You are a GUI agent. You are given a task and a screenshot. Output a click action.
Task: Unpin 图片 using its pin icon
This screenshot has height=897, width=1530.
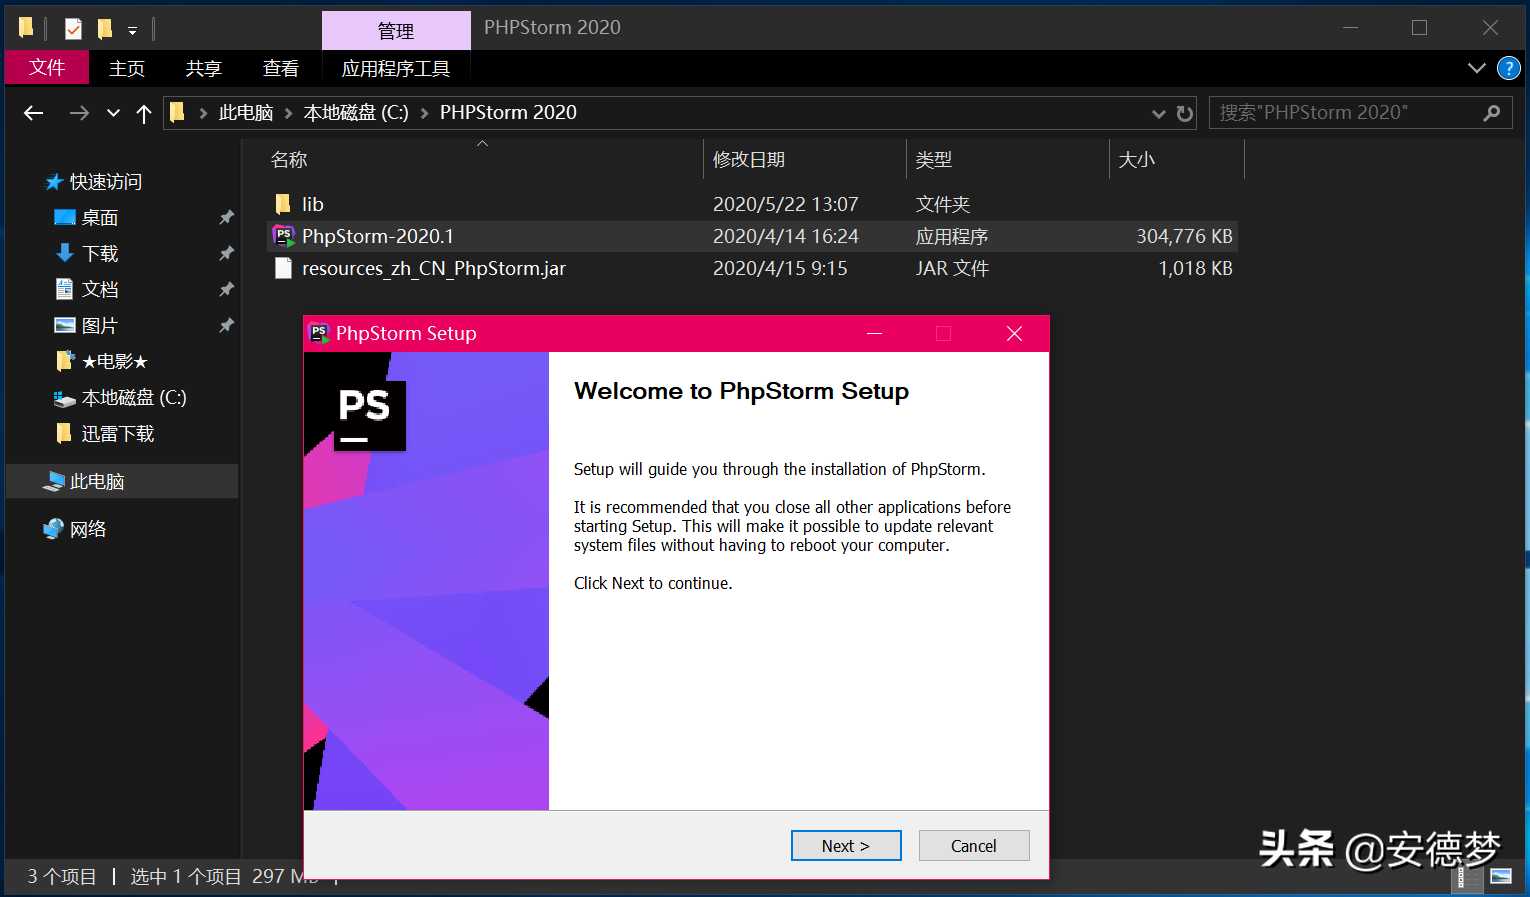(226, 325)
